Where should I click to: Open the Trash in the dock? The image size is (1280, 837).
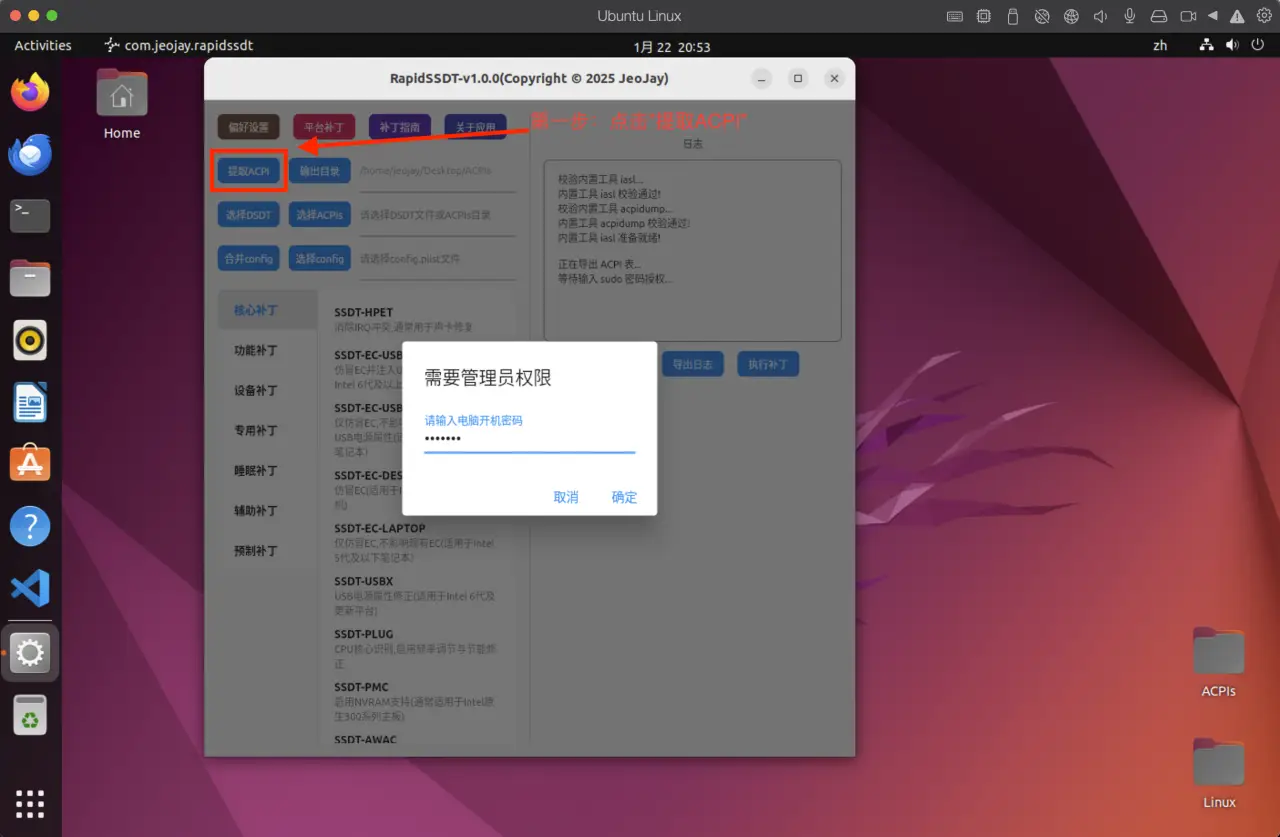coord(30,715)
